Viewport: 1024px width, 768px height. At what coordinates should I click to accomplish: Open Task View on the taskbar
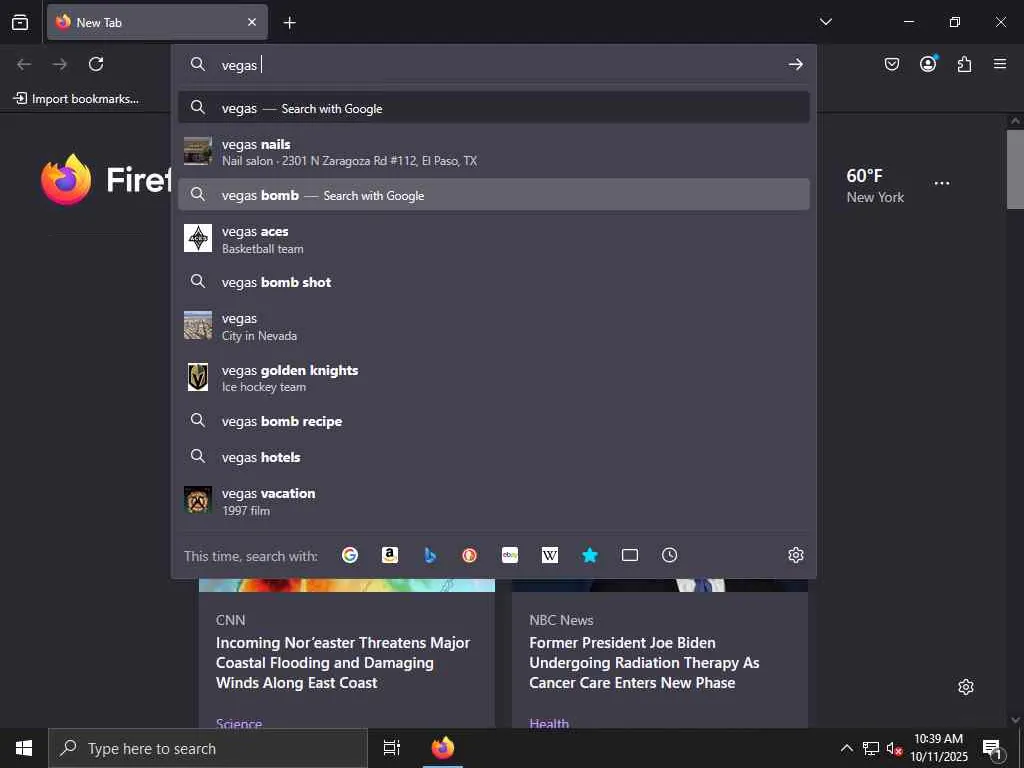(x=391, y=748)
